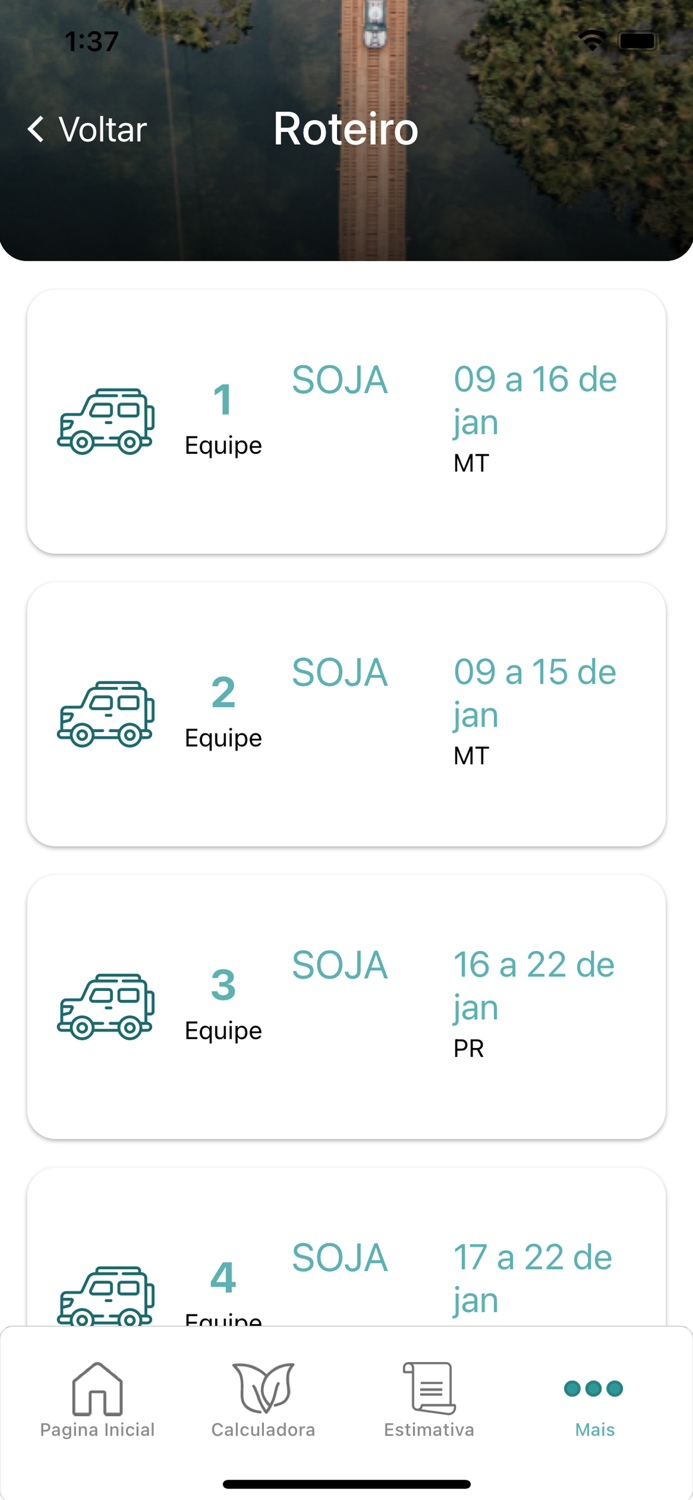This screenshot has height=1500, width=693.
Task: Open the Equipe 2 itinerary card
Action: [x=346, y=712]
